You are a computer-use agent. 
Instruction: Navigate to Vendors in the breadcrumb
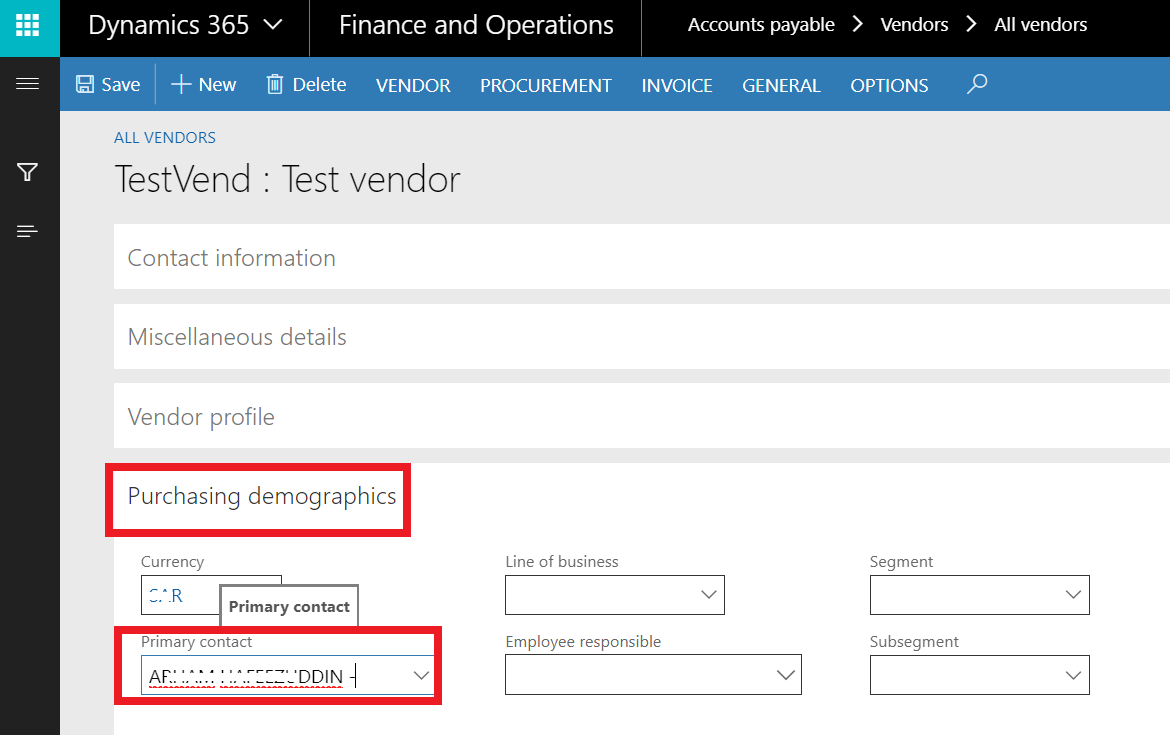(x=913, y=24)
